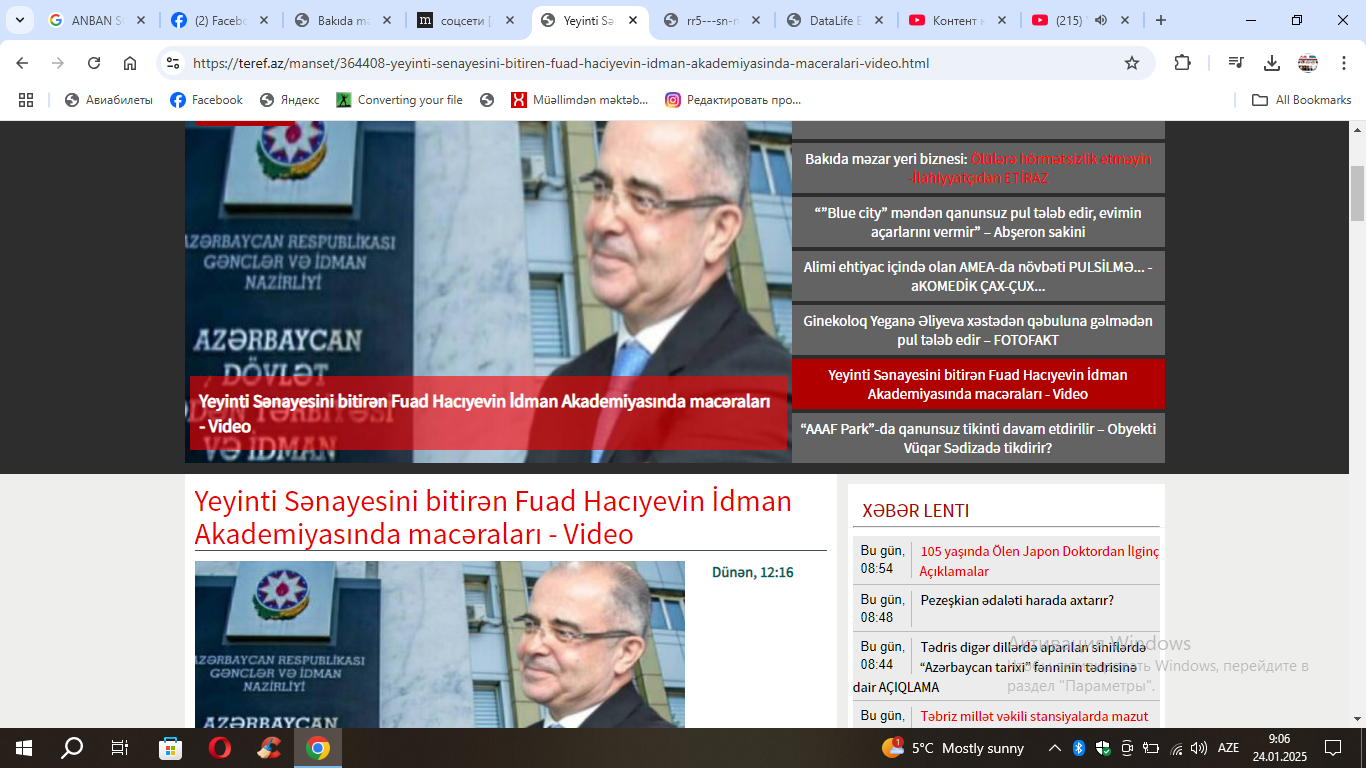
Task: Open the media controls icon
Action: [1236, 63]
